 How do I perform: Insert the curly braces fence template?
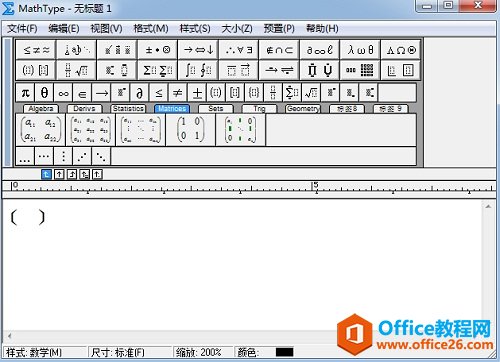(x=254, y=93)
